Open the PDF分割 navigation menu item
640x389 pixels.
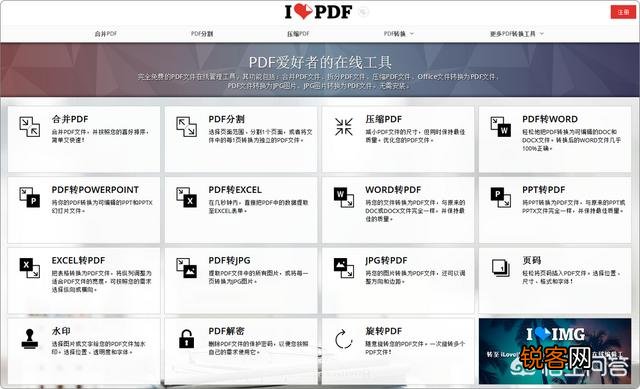(202, 34)
